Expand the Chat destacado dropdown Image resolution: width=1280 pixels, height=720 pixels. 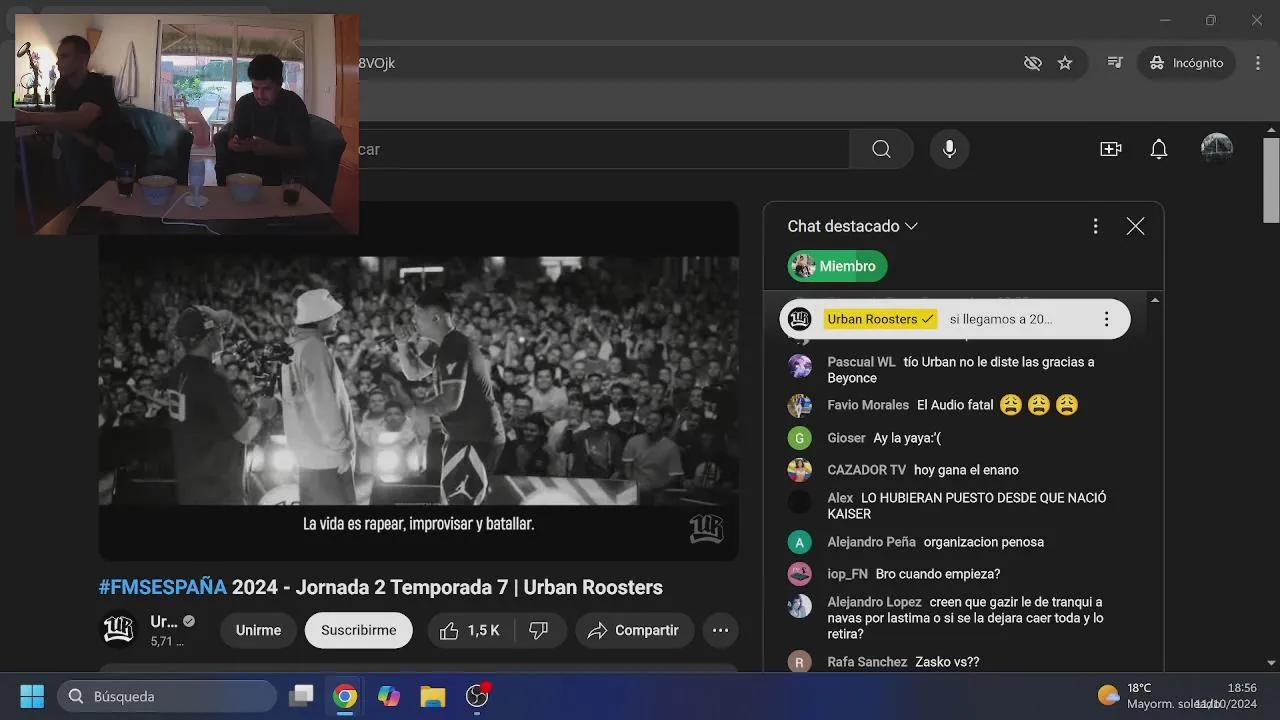pos(852,226)
